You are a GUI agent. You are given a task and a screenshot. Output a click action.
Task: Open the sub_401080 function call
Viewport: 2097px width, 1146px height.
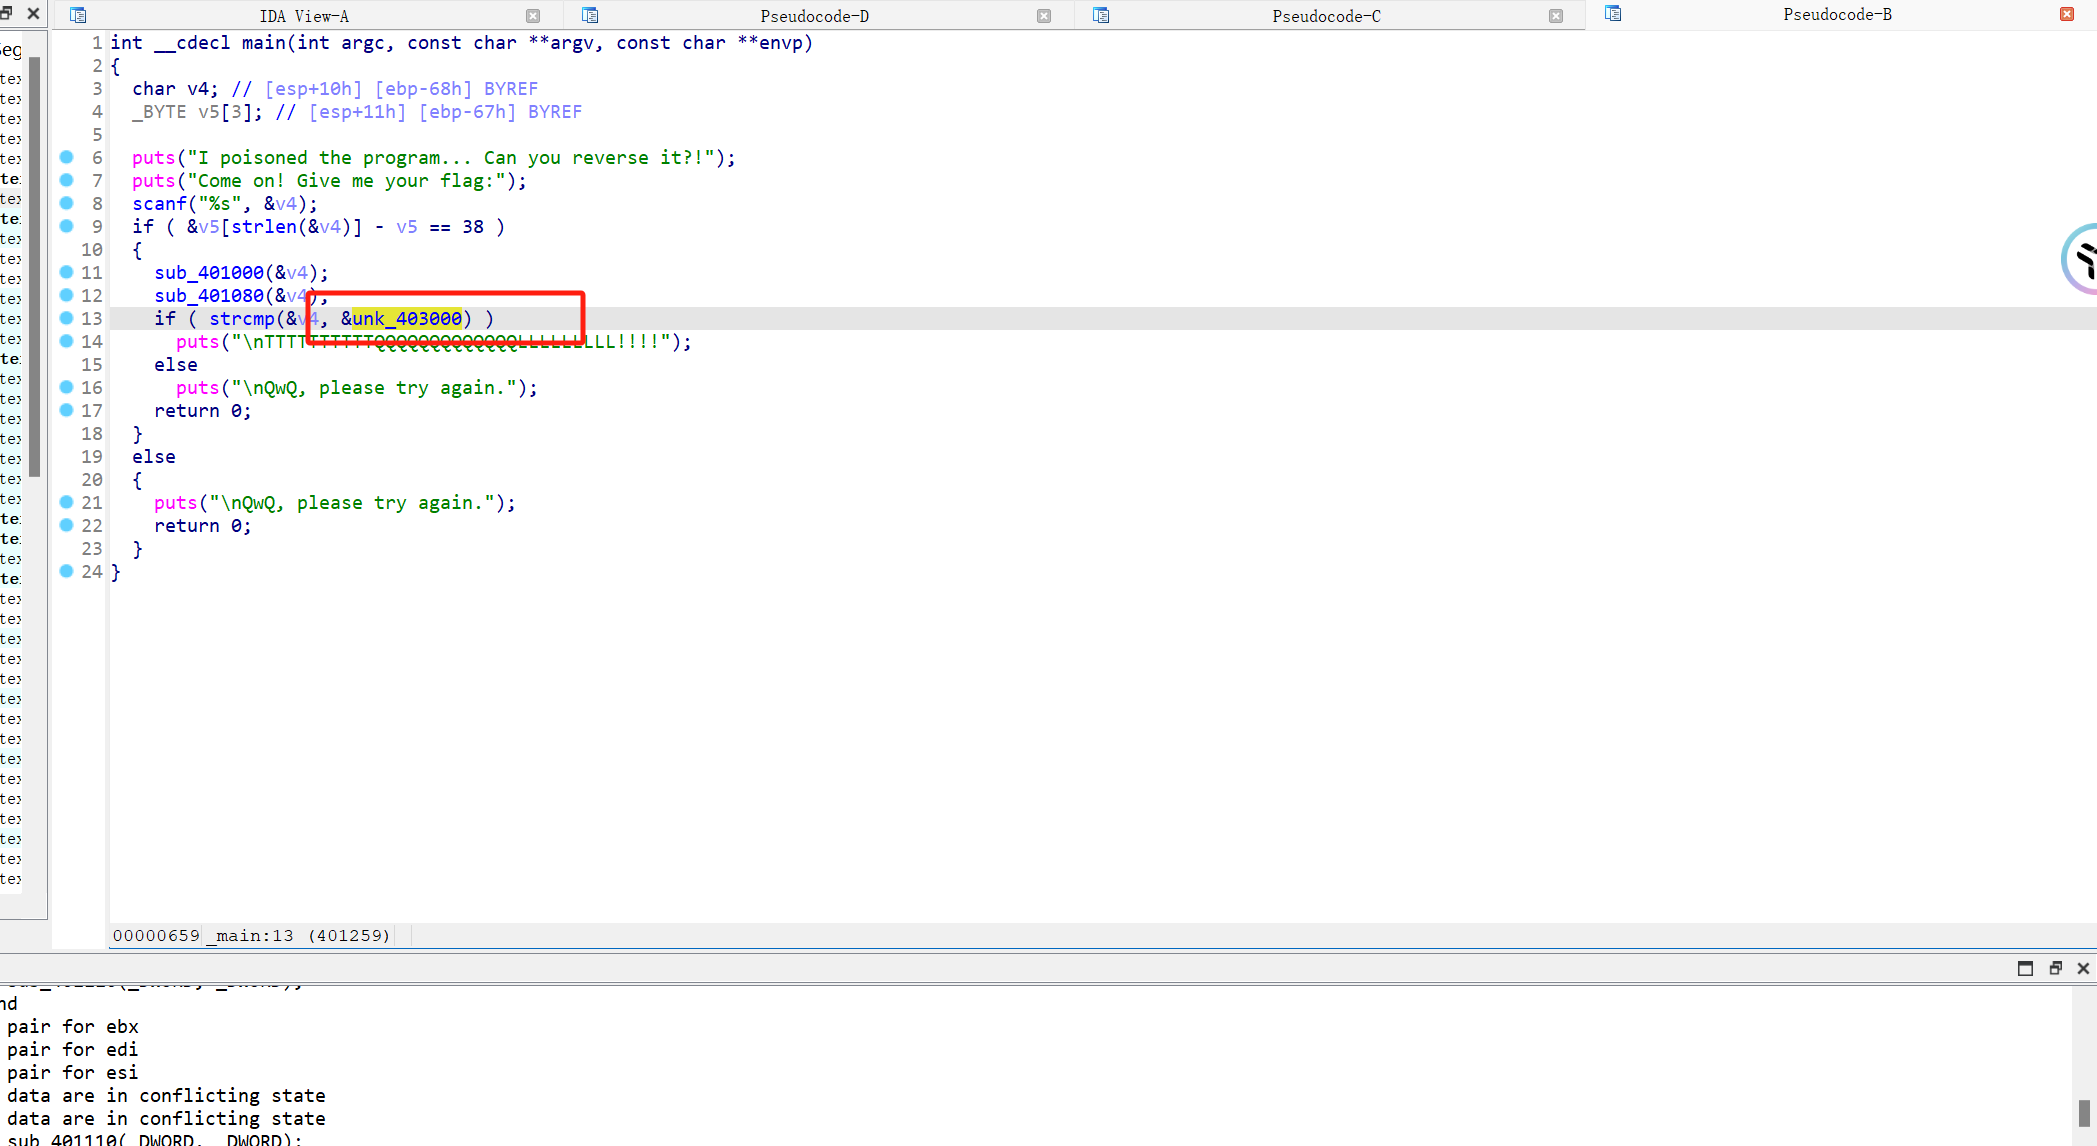pos(209,295)
